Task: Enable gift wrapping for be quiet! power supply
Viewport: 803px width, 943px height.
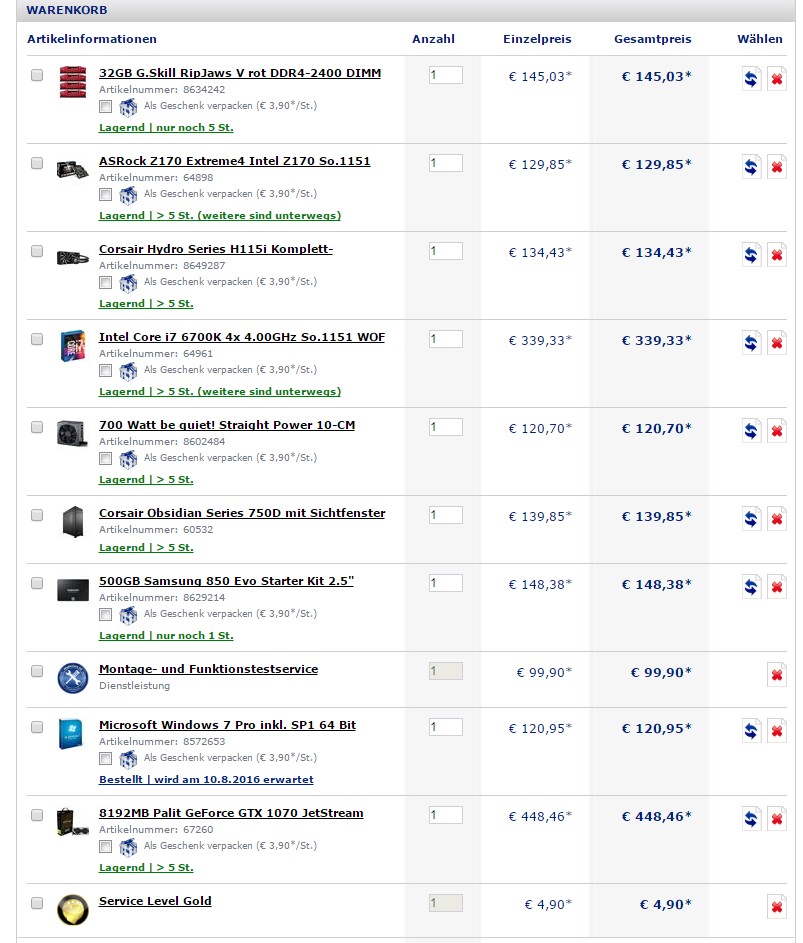Action: click(106, 459)
